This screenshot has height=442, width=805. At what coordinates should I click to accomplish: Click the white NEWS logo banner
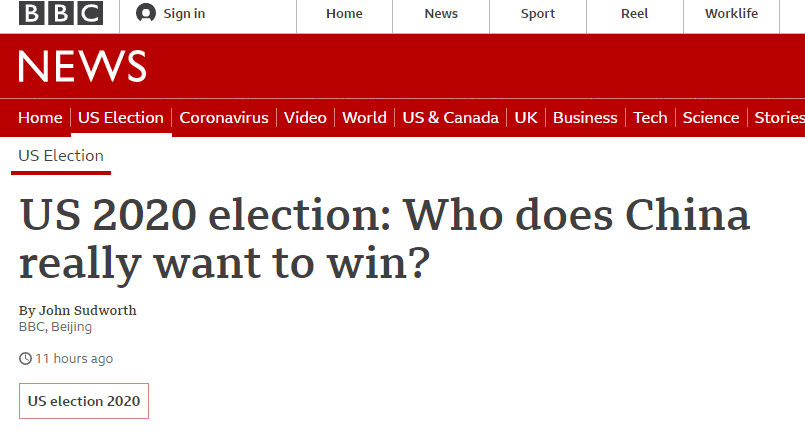click(82, 66)
